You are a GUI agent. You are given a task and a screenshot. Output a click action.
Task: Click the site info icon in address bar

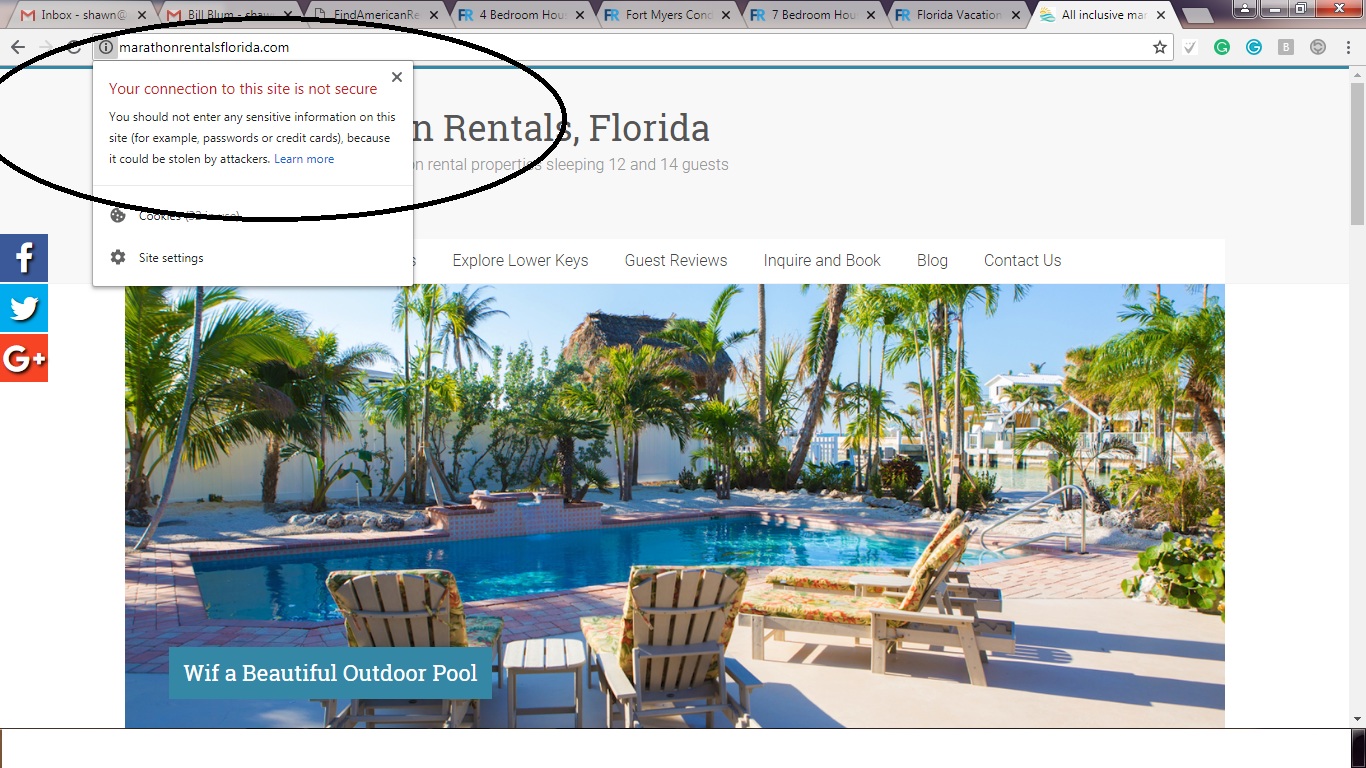[x=106, y=47]
